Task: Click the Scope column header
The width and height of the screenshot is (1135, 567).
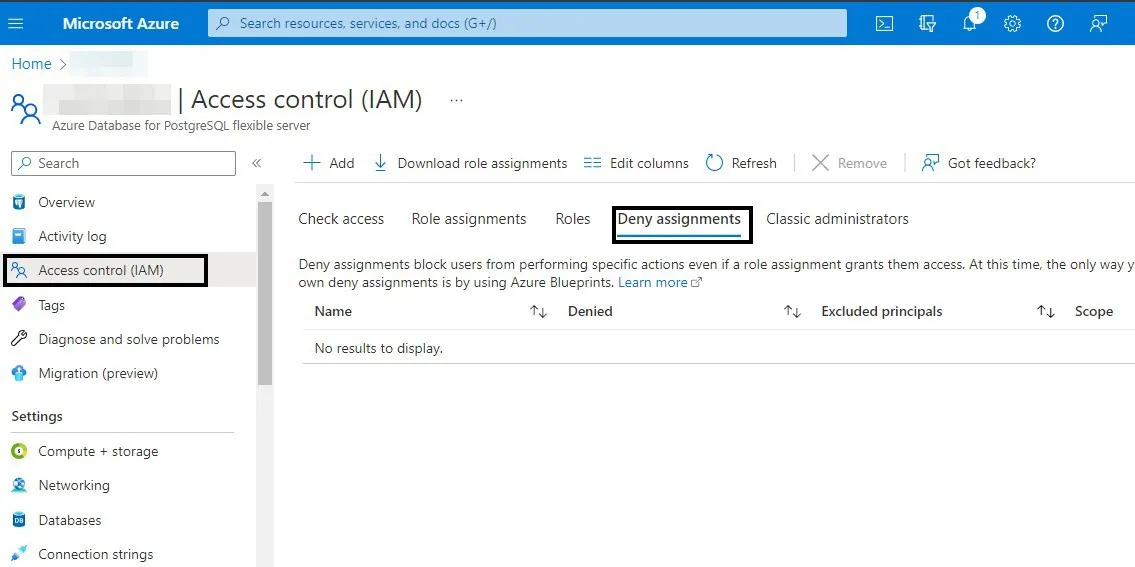Action: (1094, 311)
